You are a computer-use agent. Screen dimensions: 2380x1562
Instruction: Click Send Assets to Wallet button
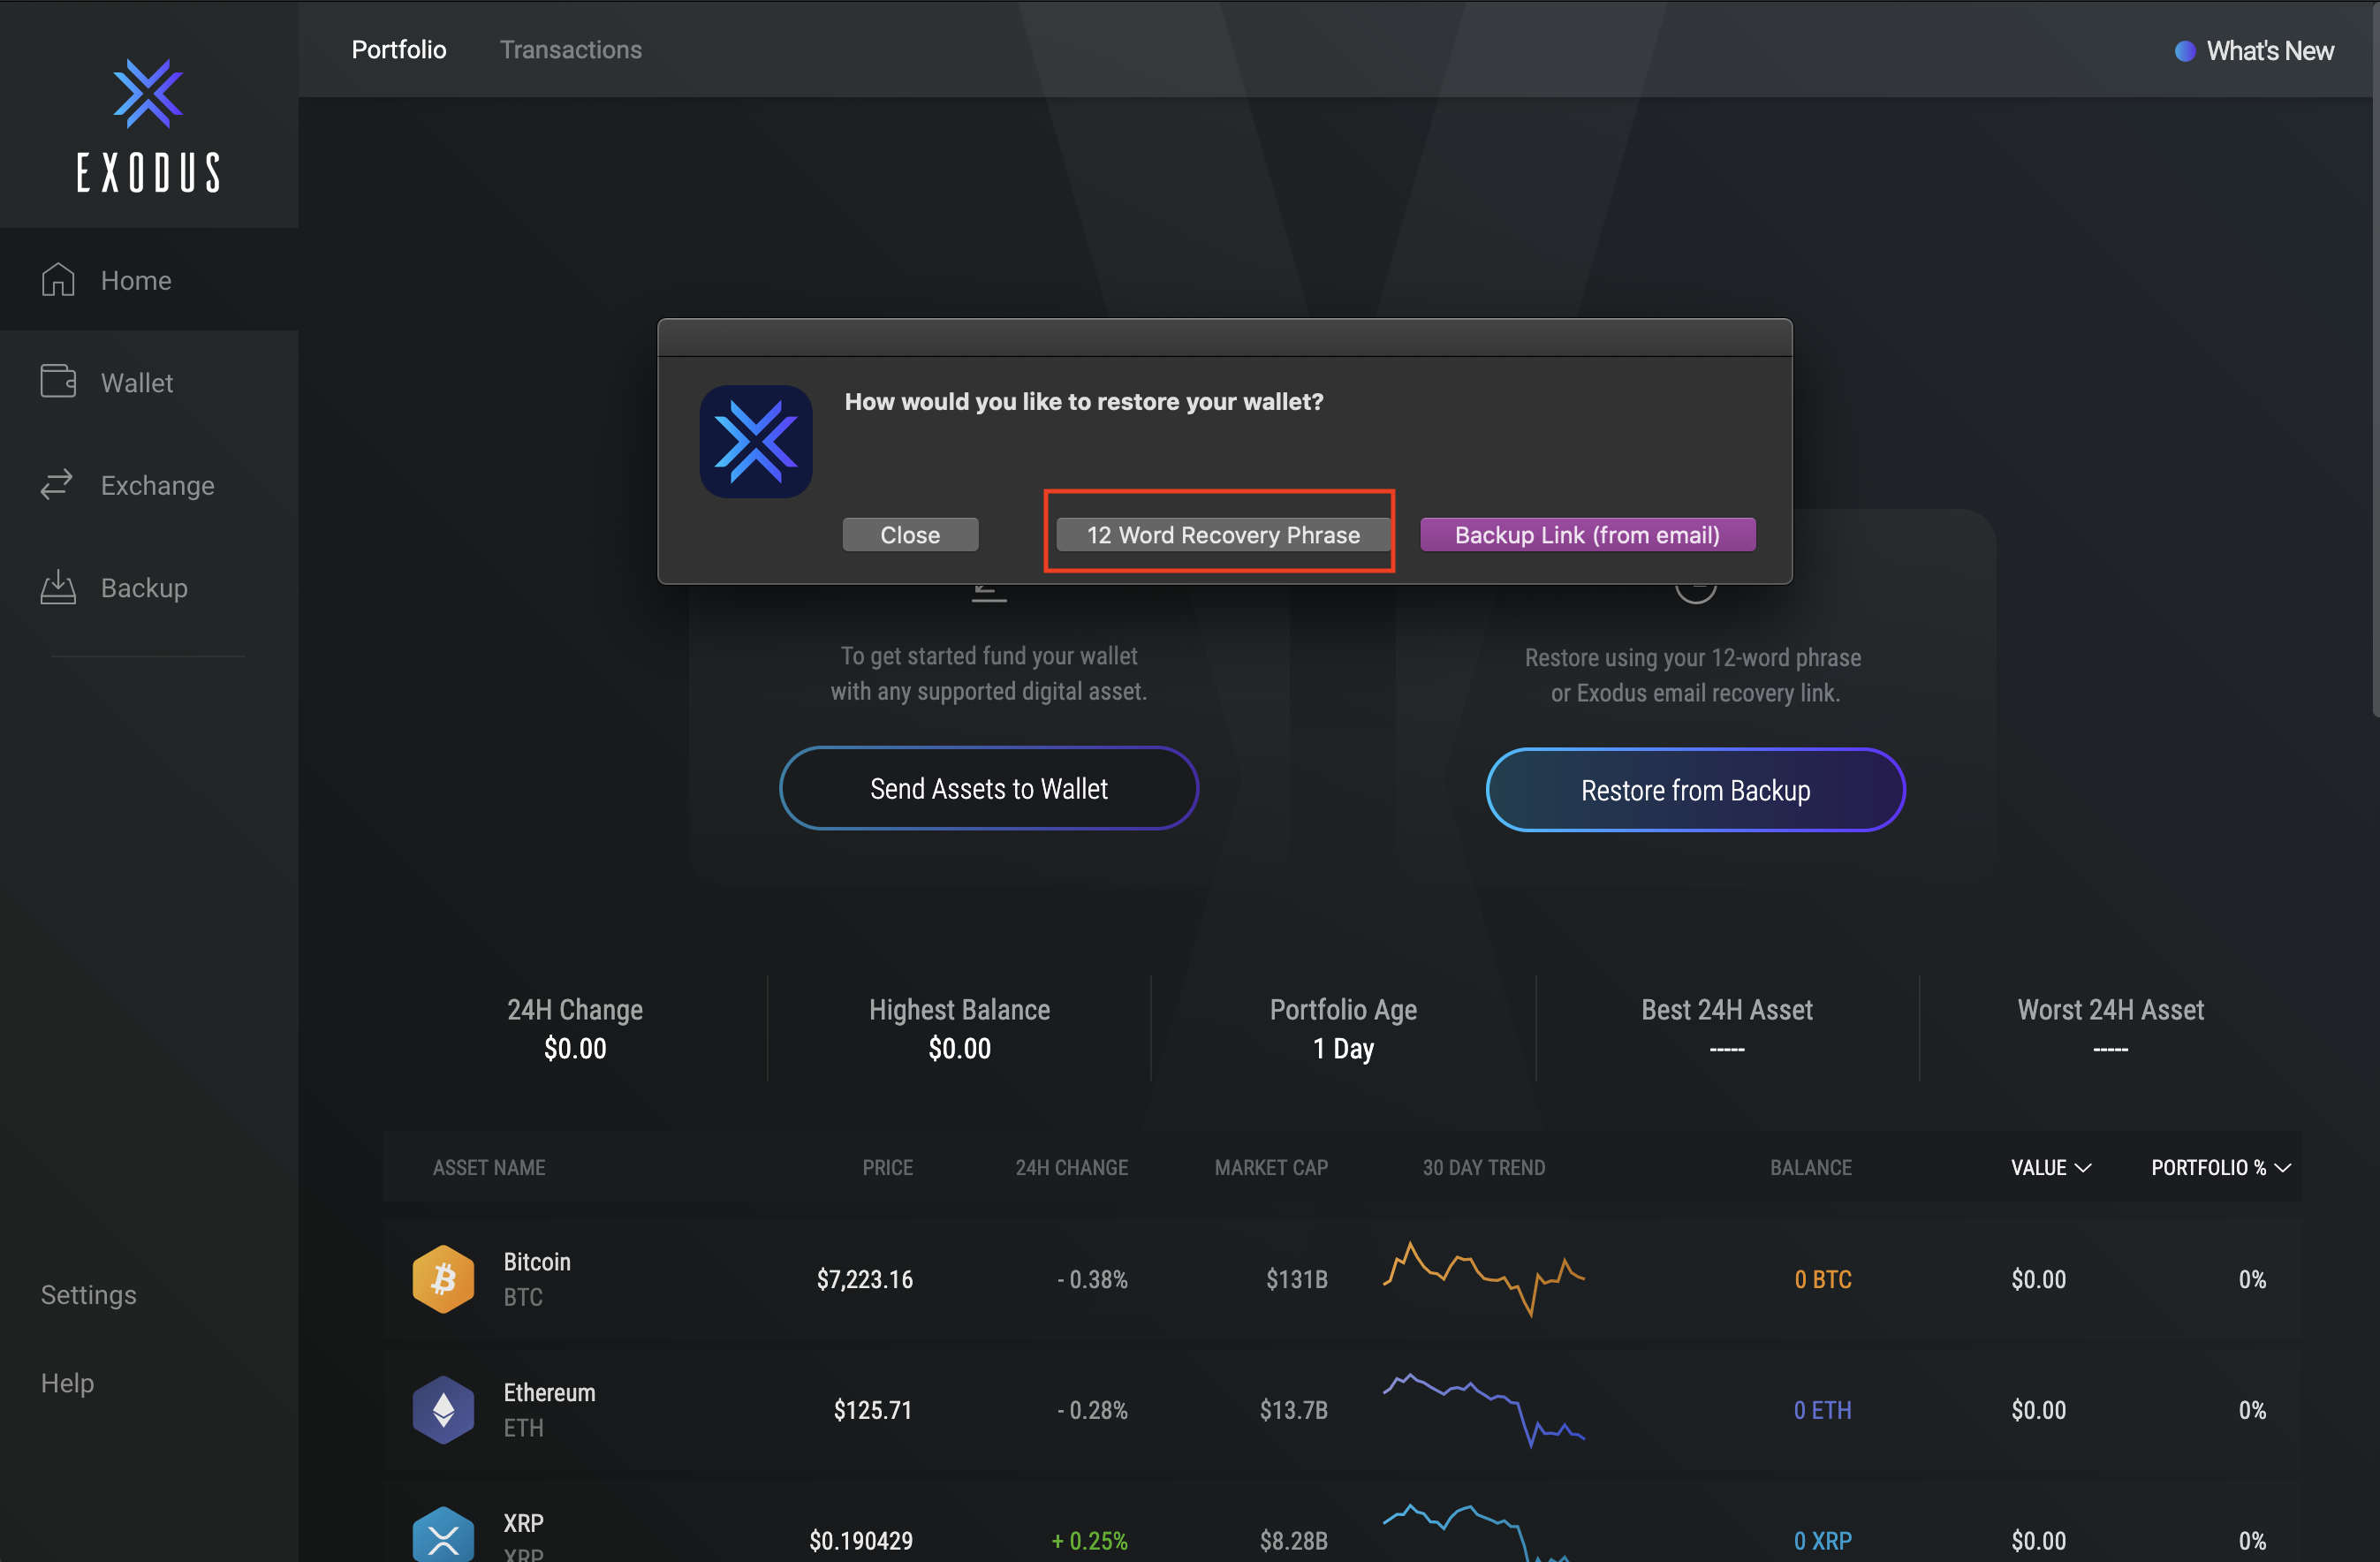[988, 789]
